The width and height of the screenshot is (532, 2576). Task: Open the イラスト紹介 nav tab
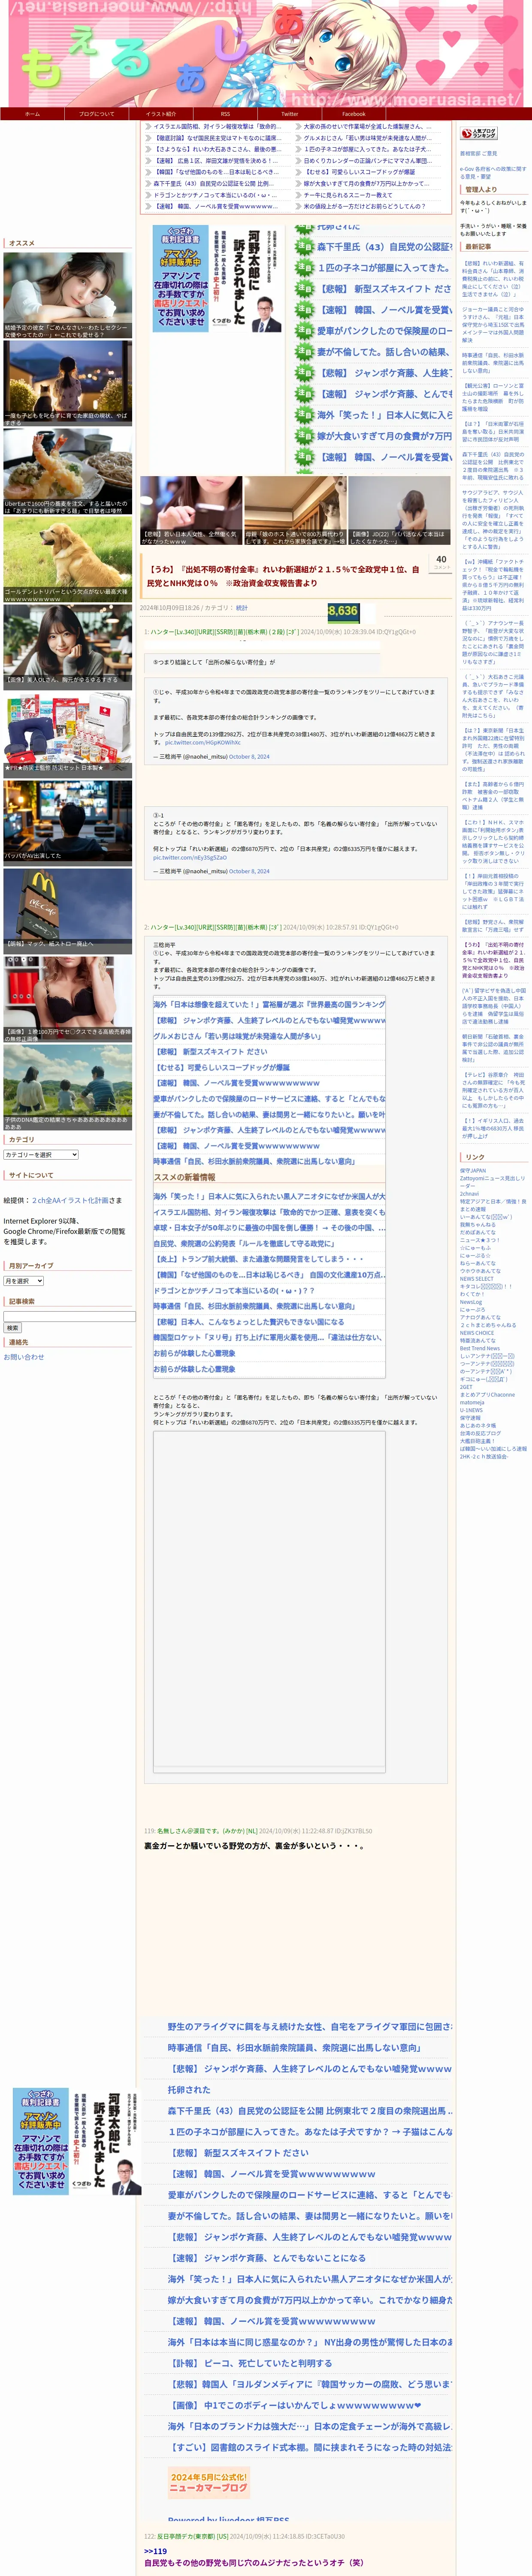click(x=160, y=114)
